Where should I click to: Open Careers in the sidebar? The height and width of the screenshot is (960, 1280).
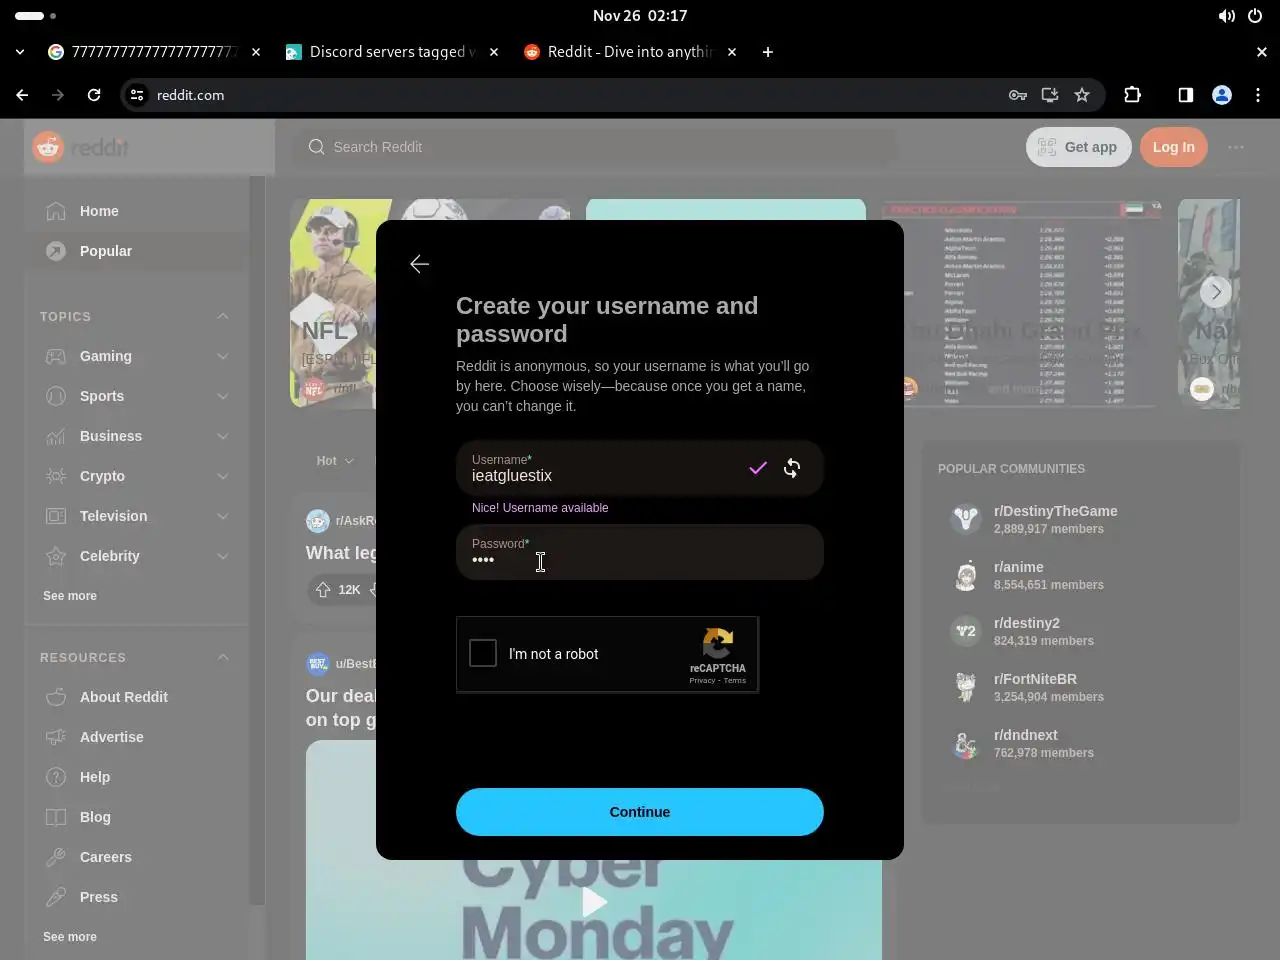136,857
